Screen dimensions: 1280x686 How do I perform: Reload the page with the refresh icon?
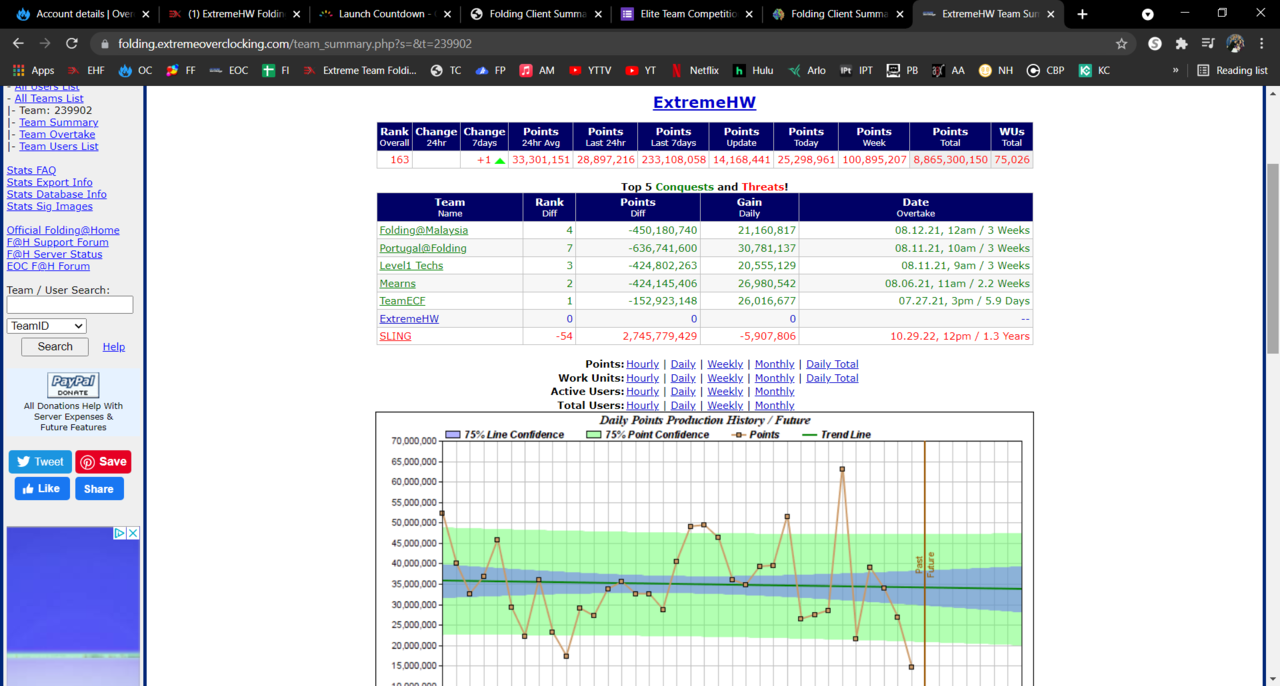pyautogui.click(x=72, y=44)
